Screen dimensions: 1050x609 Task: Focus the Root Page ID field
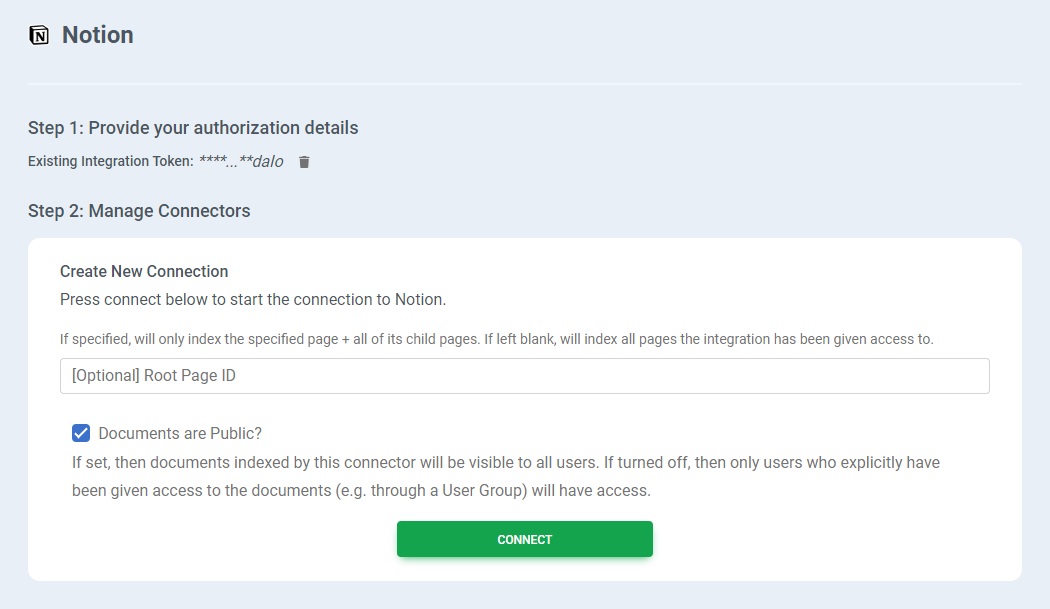coord(524,376)
